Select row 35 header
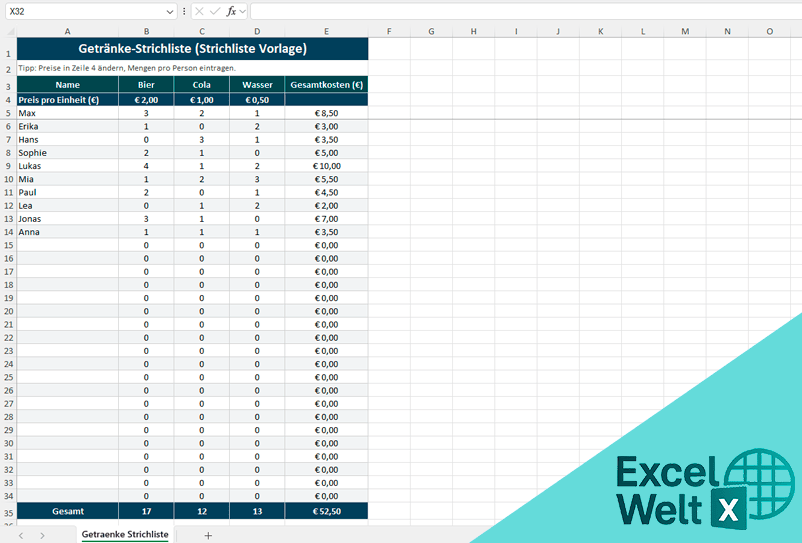The height and width of the screenshot is (543, 802). (8, 511)
